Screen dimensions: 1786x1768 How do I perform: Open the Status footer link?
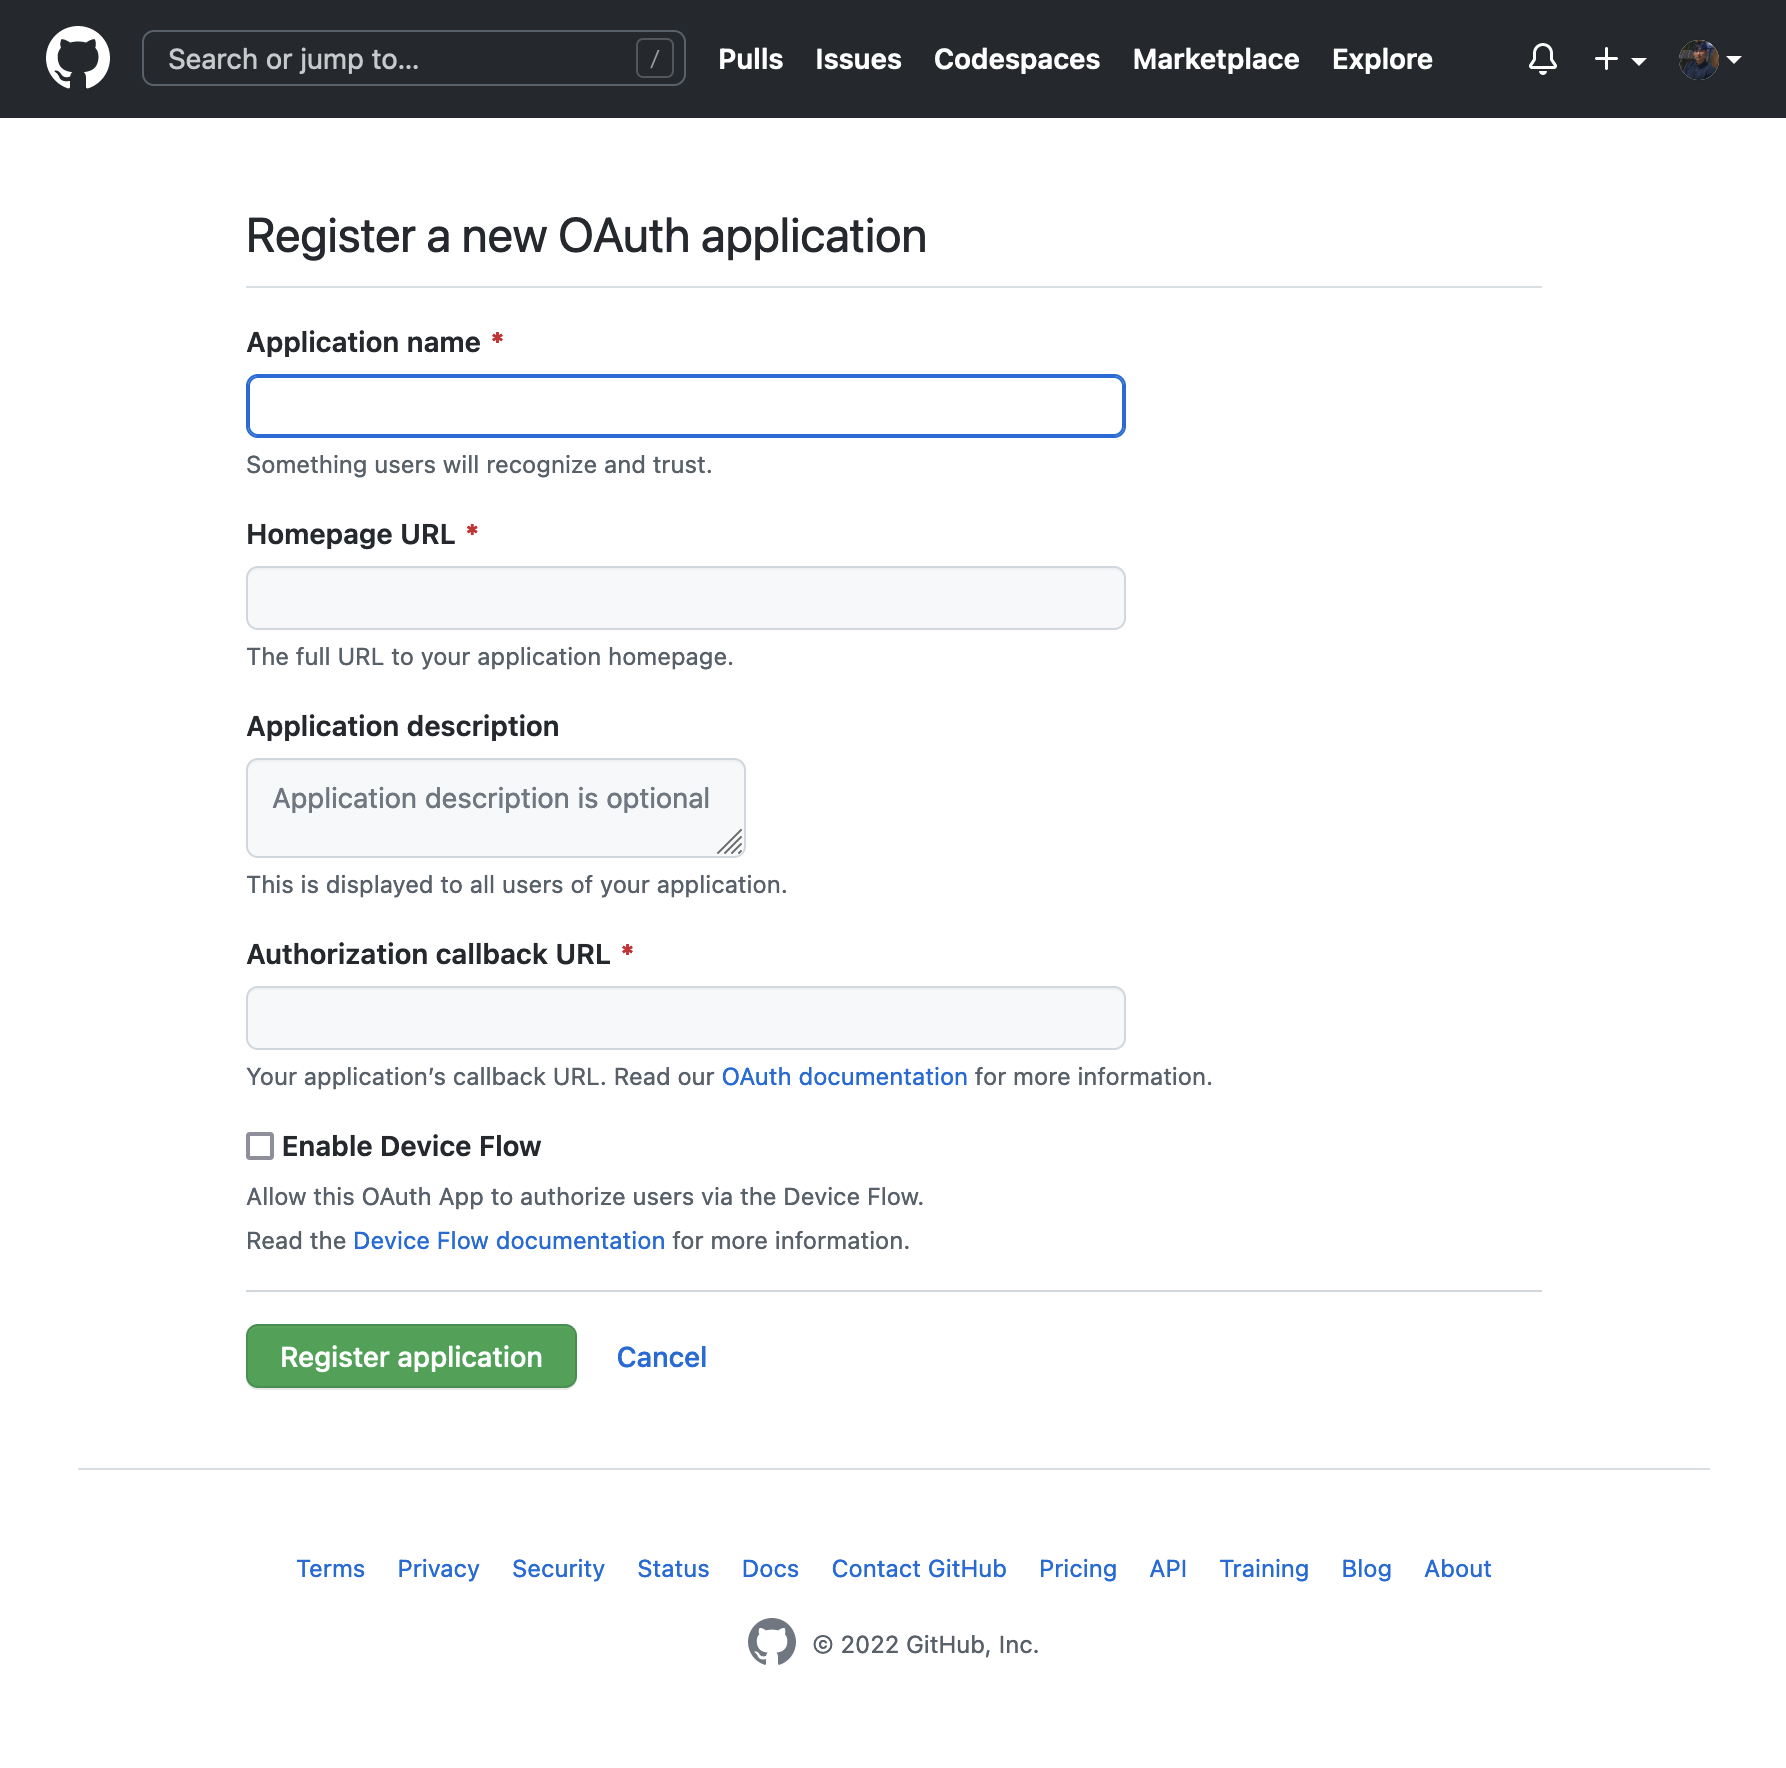673,1569
